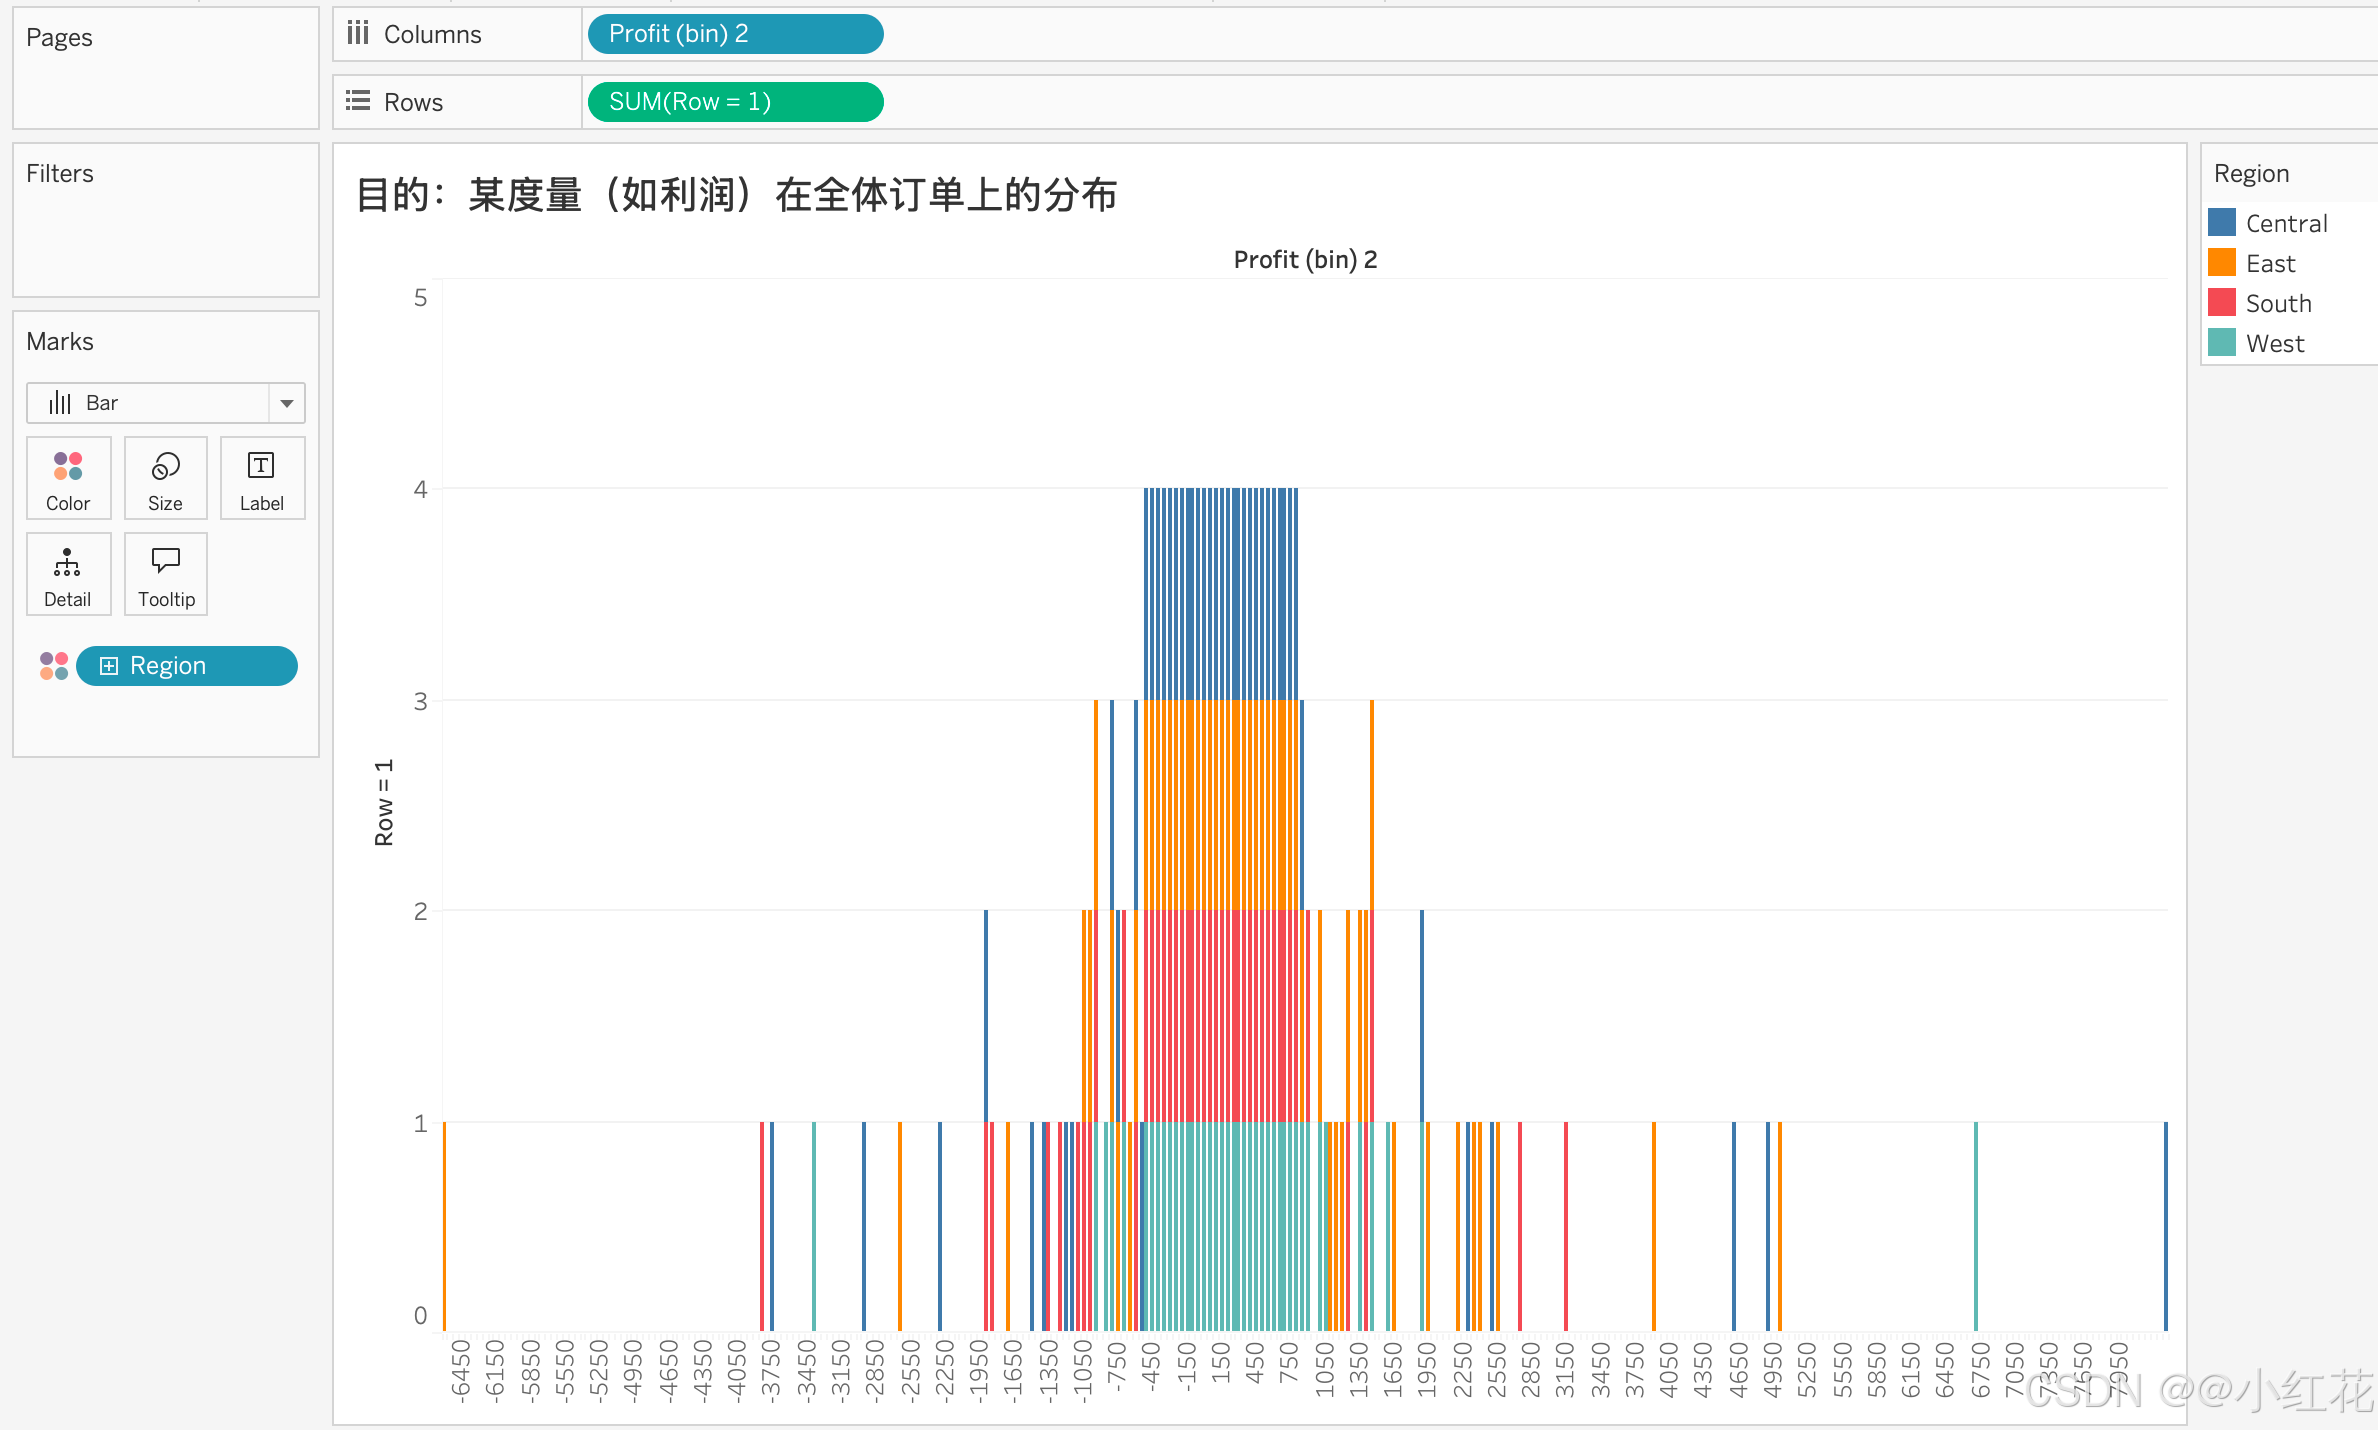Open the Detail marks card
This screenshot has height=1430, width=2378.
click(x=68, y=574)
